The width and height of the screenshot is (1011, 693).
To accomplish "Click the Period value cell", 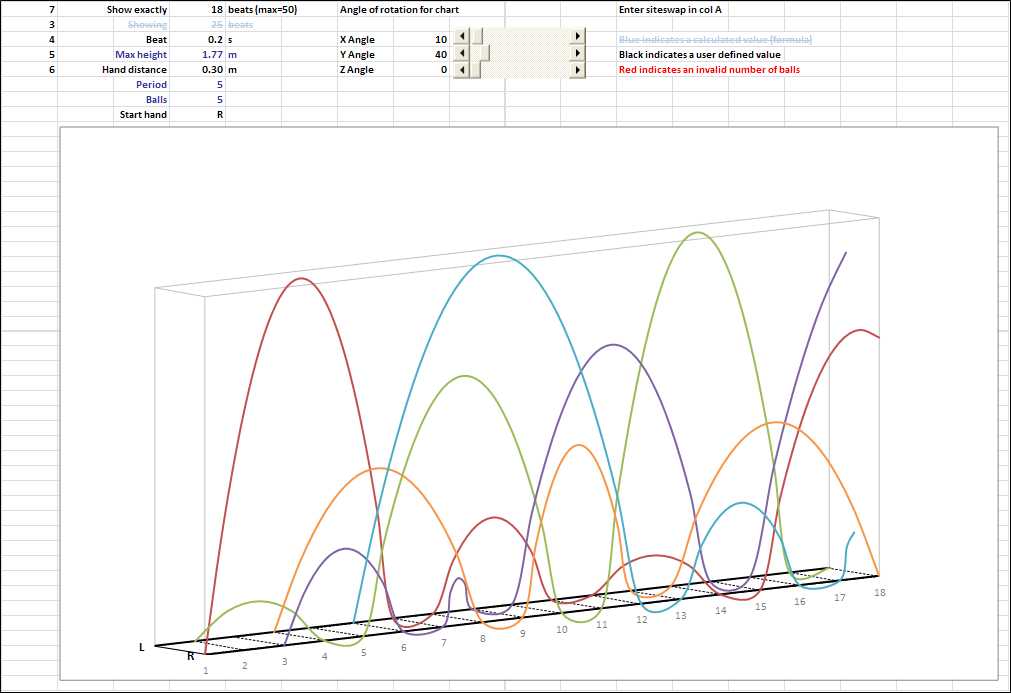I will [x=197, y=84].
